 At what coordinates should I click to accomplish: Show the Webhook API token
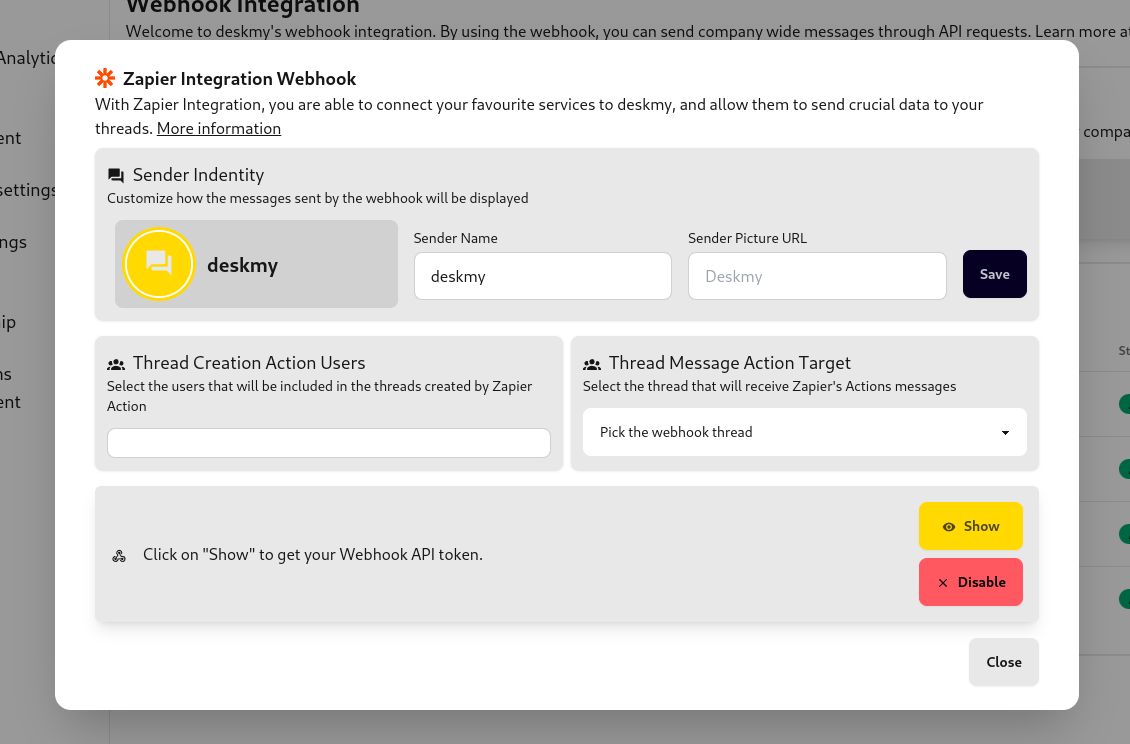coord(970,526)
